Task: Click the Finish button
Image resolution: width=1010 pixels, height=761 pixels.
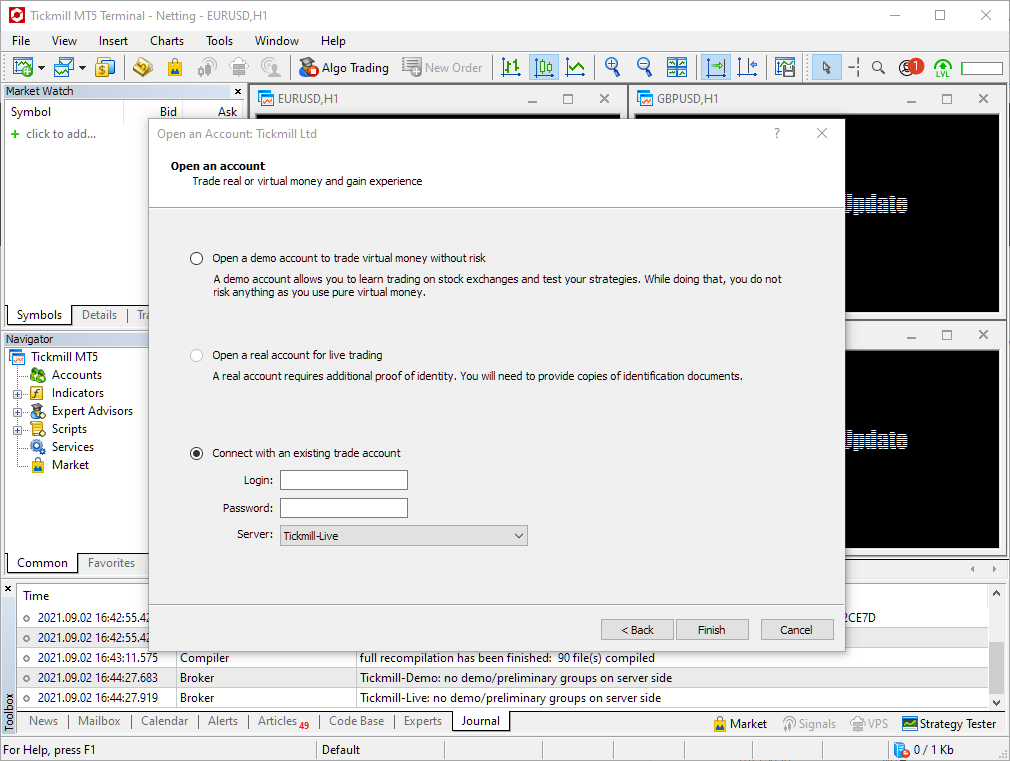Action: (712, 630)
